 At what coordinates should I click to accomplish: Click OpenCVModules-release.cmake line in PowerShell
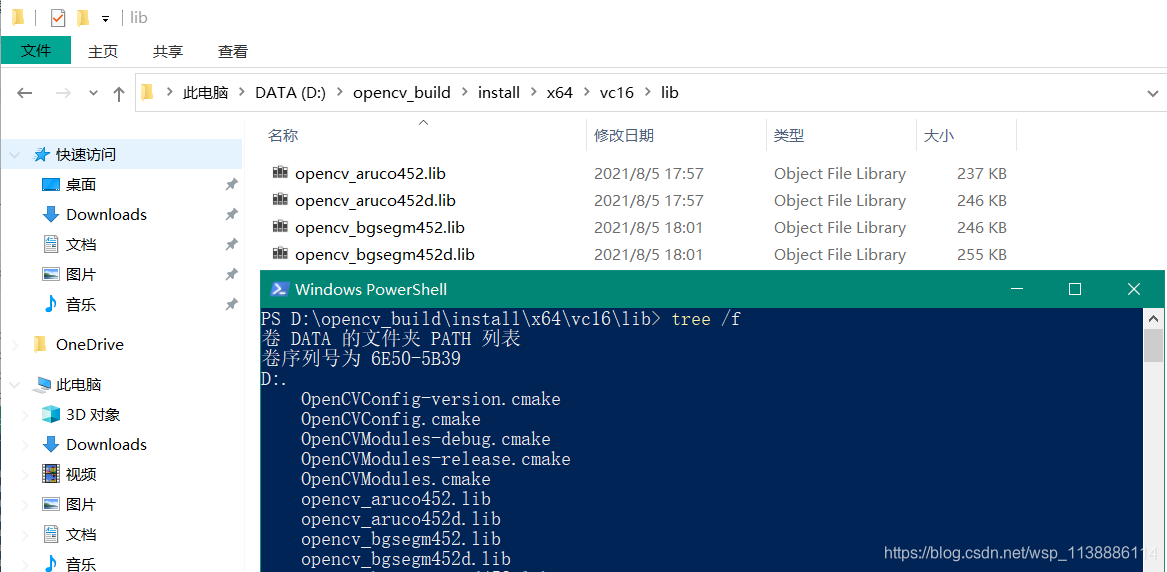[435, 460]
